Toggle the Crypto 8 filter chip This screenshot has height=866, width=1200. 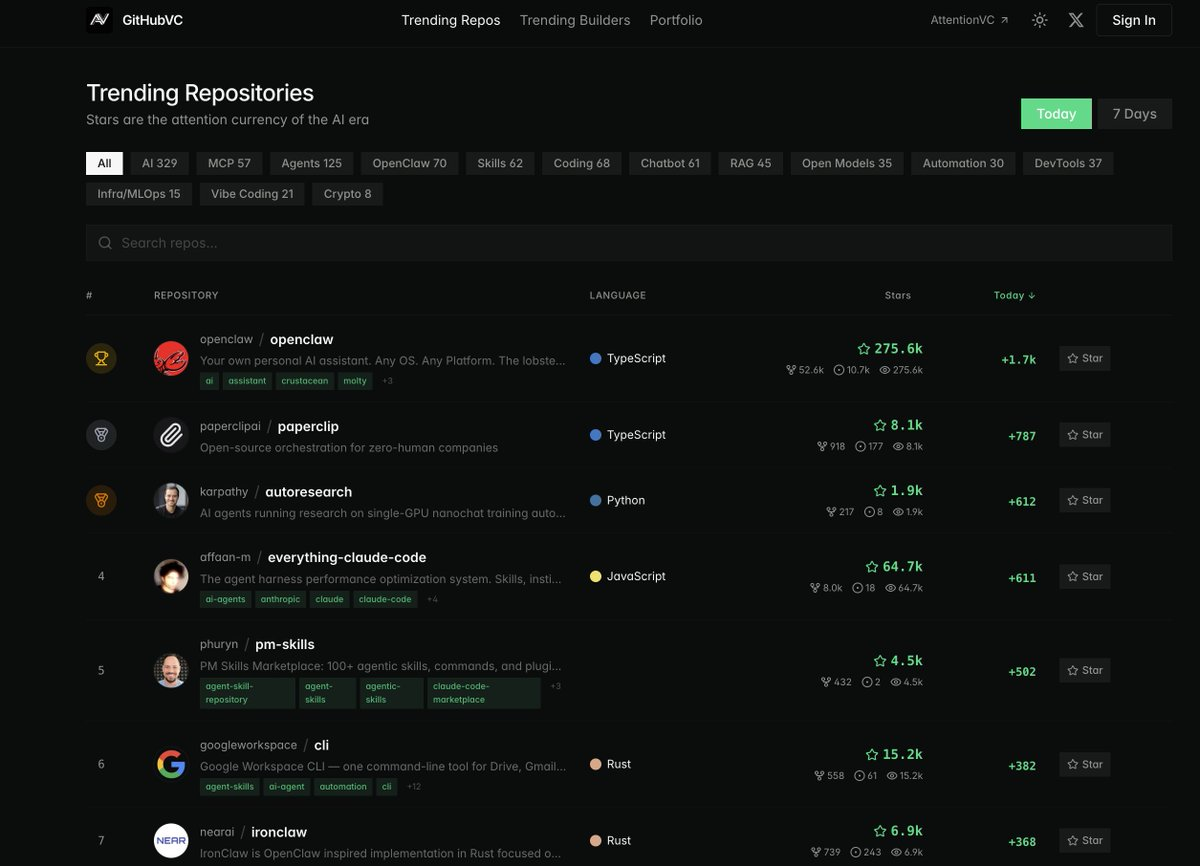[x=347, y=193]
